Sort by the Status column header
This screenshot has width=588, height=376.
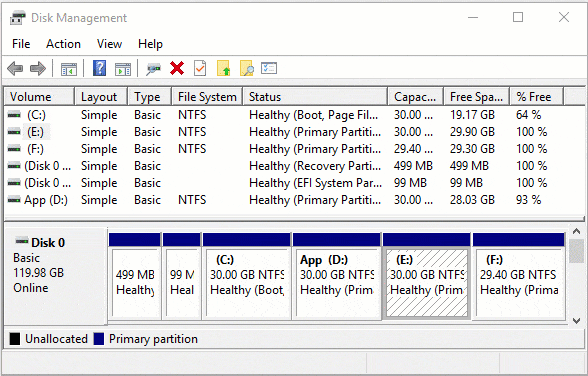click(x=315, y=97)
